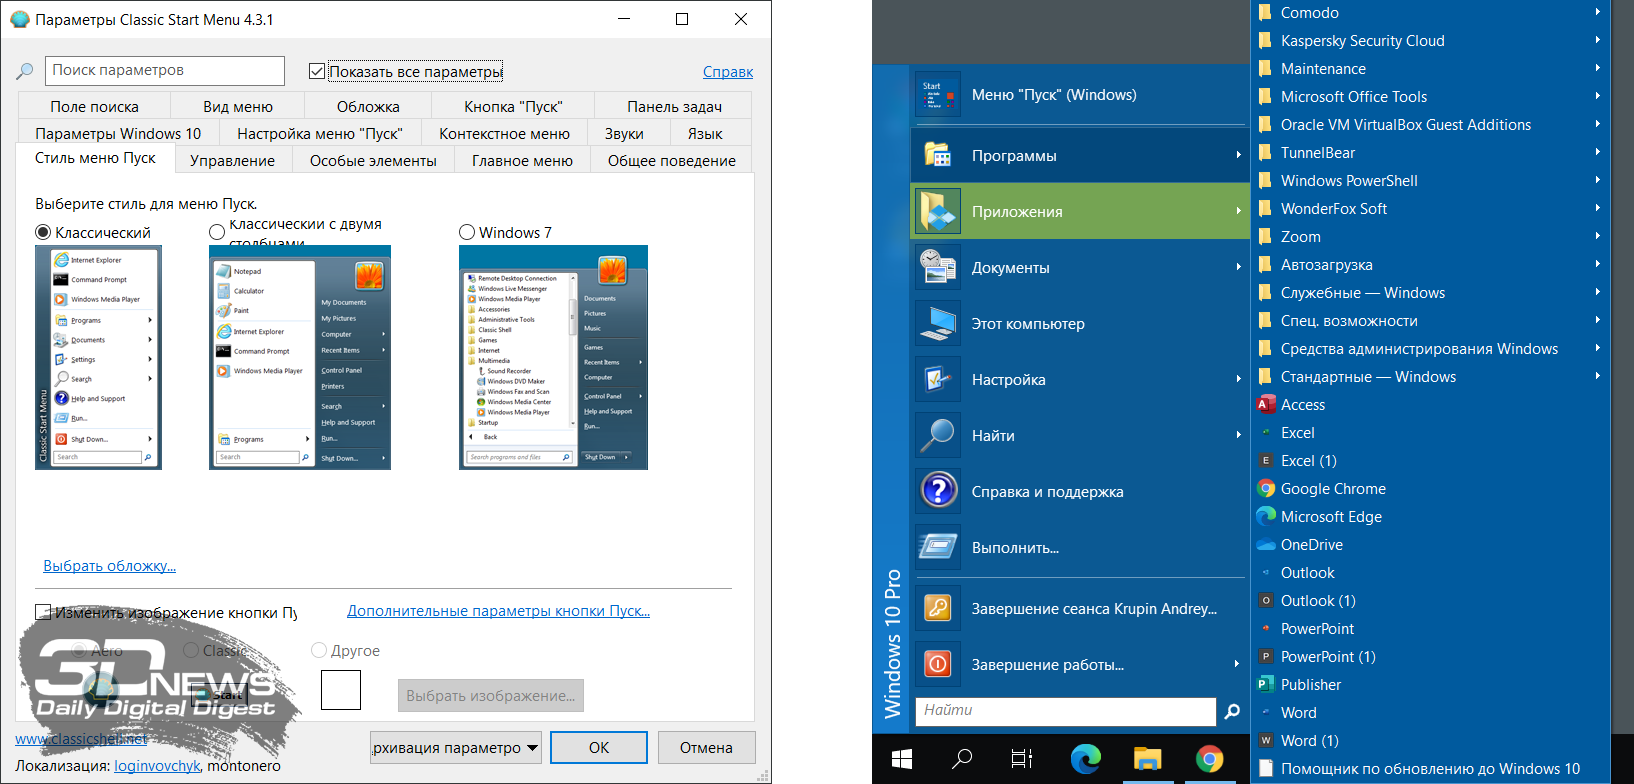Screen dimensions: 1634x784
Task: Open Chrome from the taskbar
Action: (1210, 759)
